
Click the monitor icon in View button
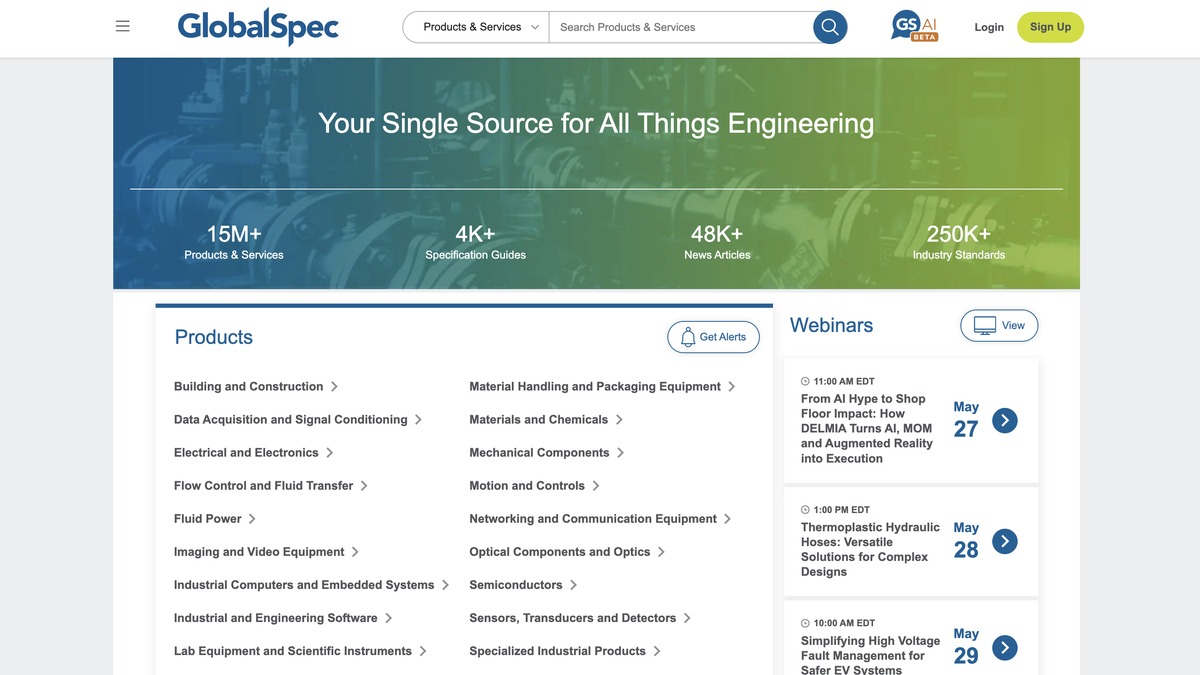point(985,326)
